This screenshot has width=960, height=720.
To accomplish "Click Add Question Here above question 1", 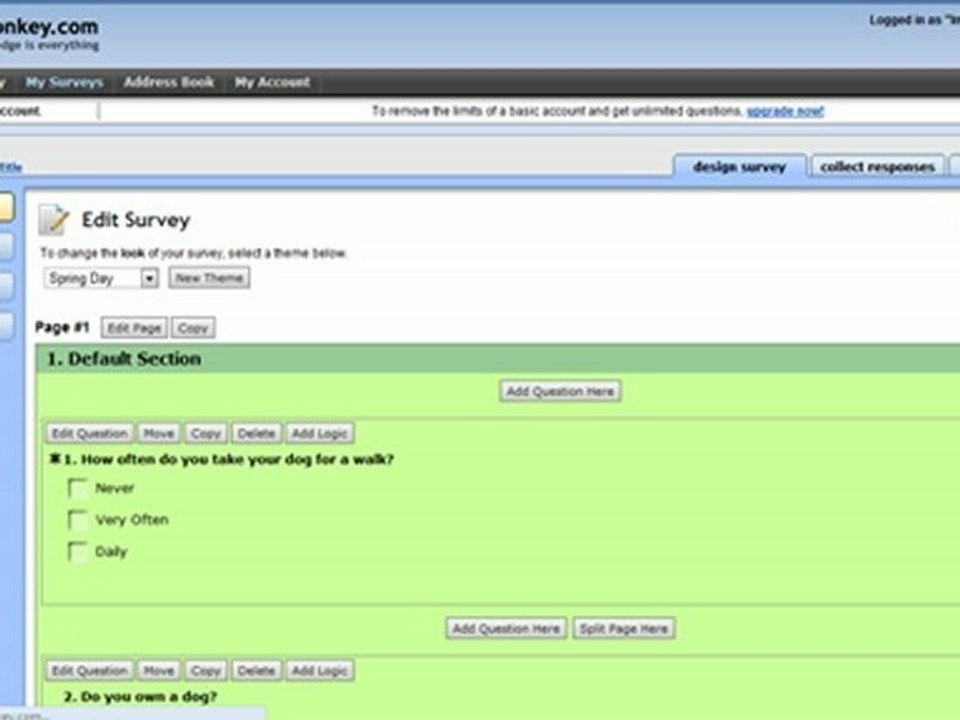I will (x=560, y=391).
